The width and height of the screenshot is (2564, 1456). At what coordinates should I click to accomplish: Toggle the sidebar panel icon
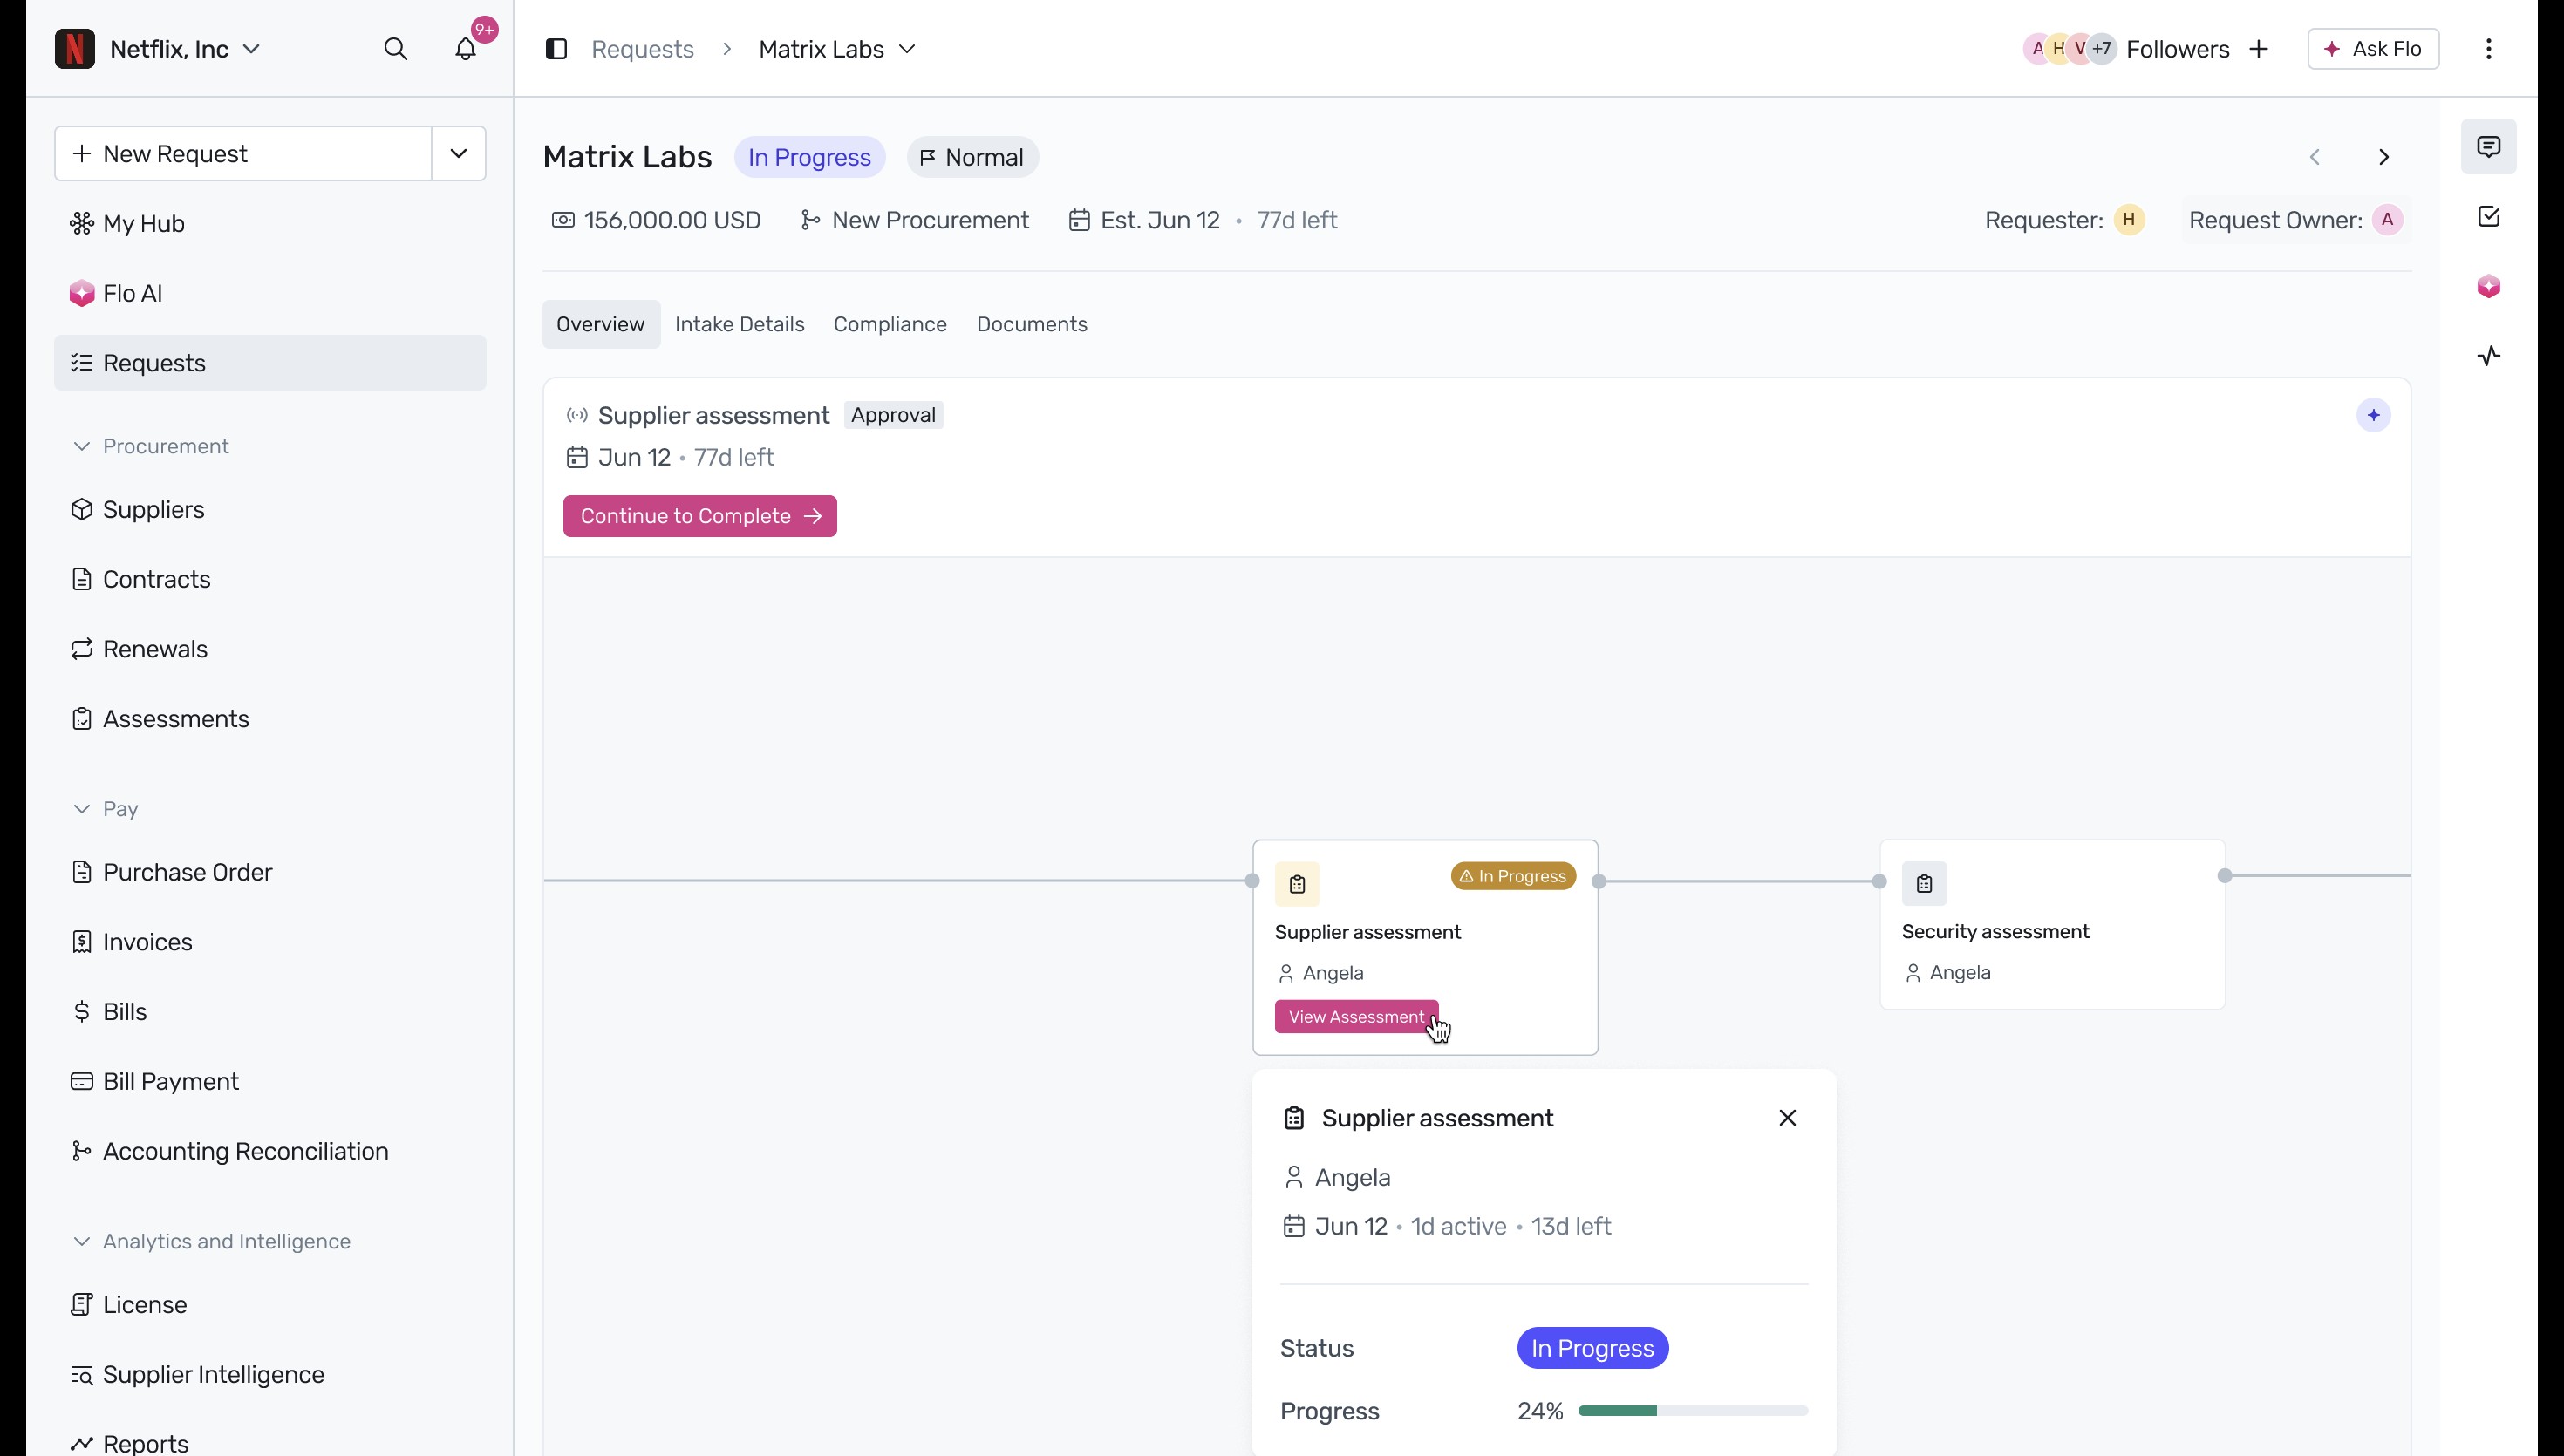[x=557, y=49]
